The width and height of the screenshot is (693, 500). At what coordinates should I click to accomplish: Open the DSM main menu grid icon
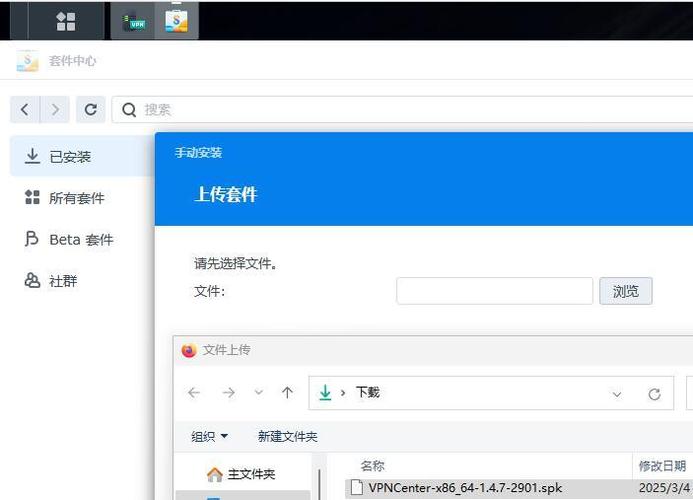(66, 20)
